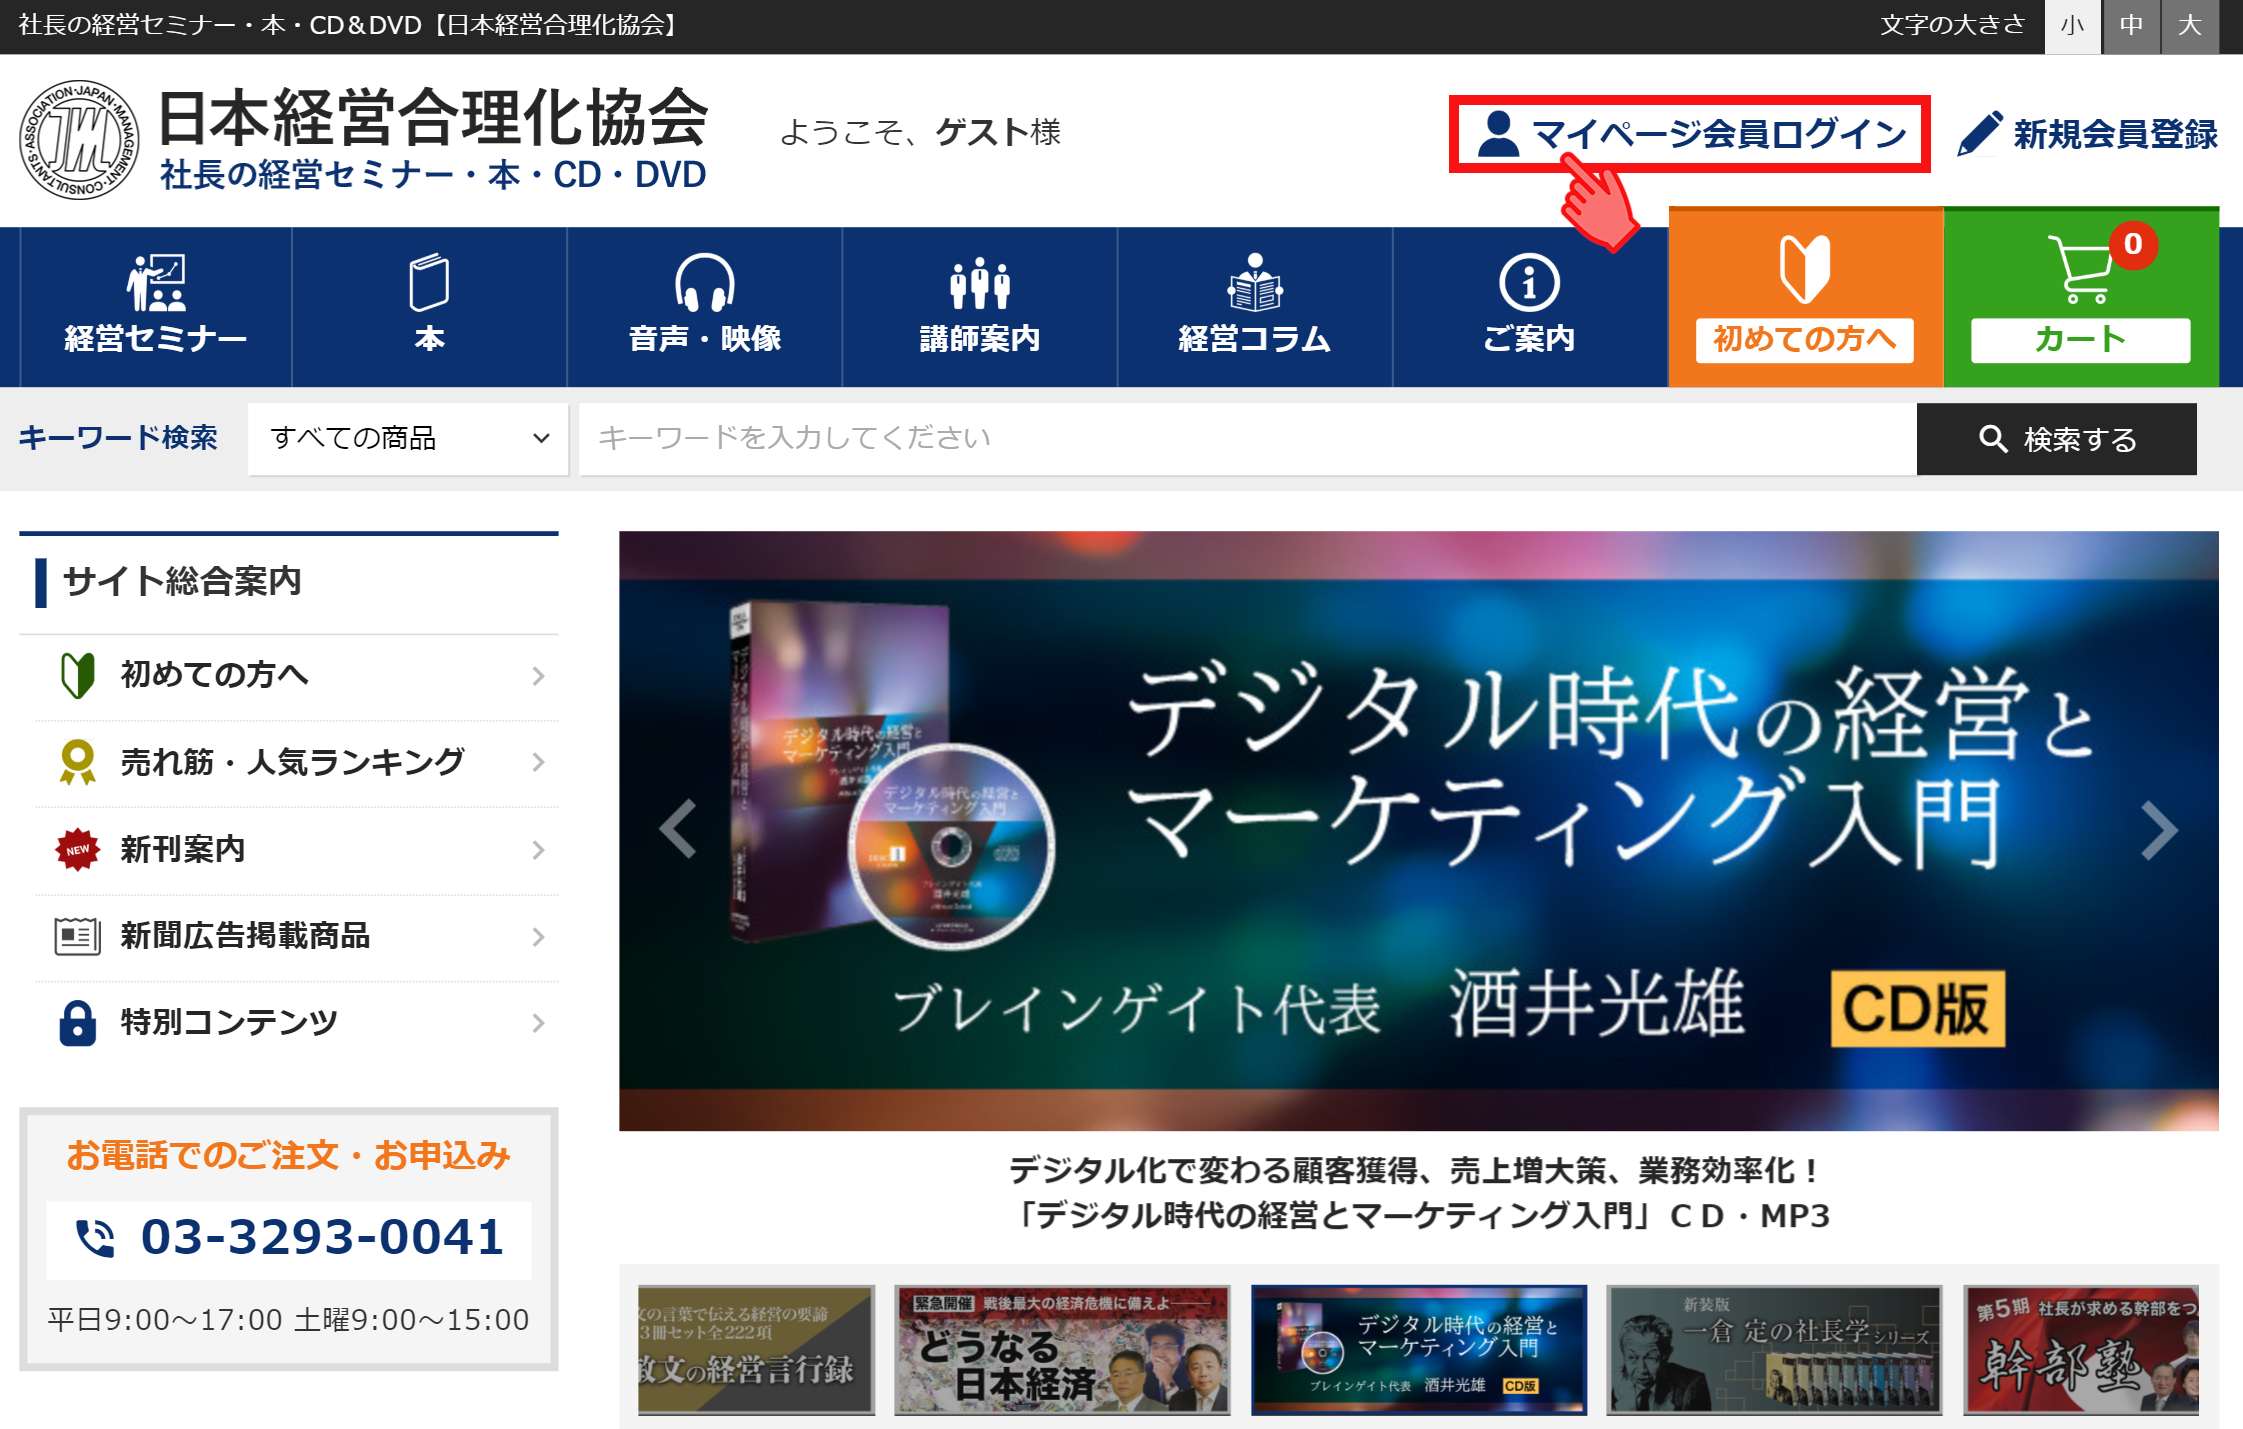Open 講師案内 people icon
Screen dimensions: 2243x1429
coord(979,283)
